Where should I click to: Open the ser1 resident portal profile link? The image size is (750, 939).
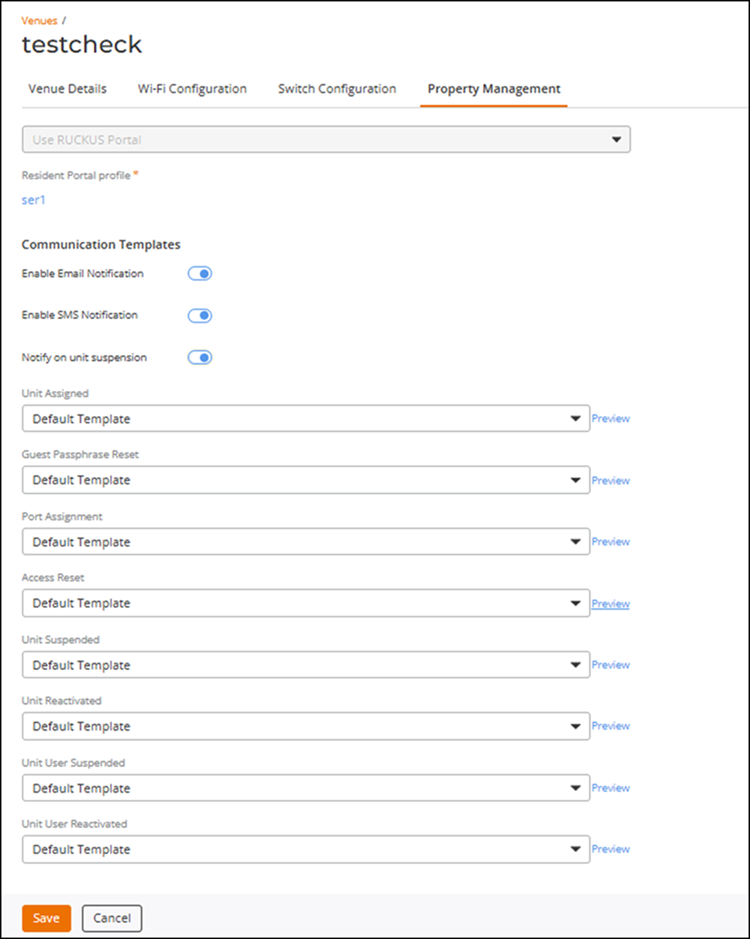34,200
